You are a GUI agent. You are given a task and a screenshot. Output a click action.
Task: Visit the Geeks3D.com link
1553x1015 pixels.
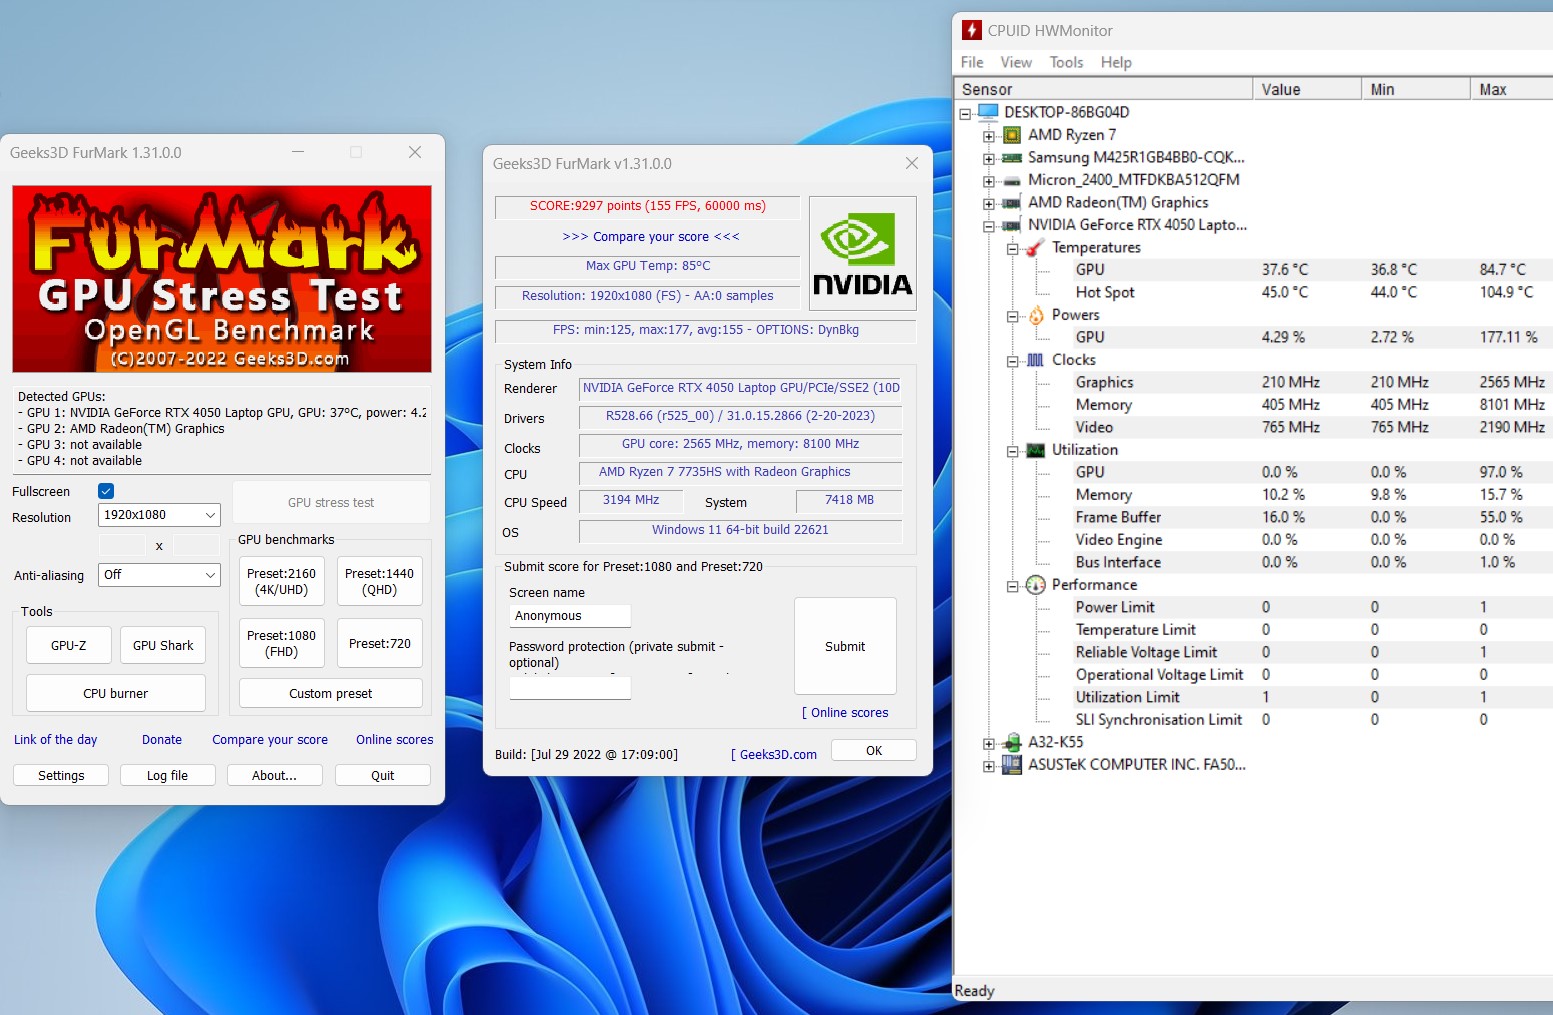(x=774, y=755)
